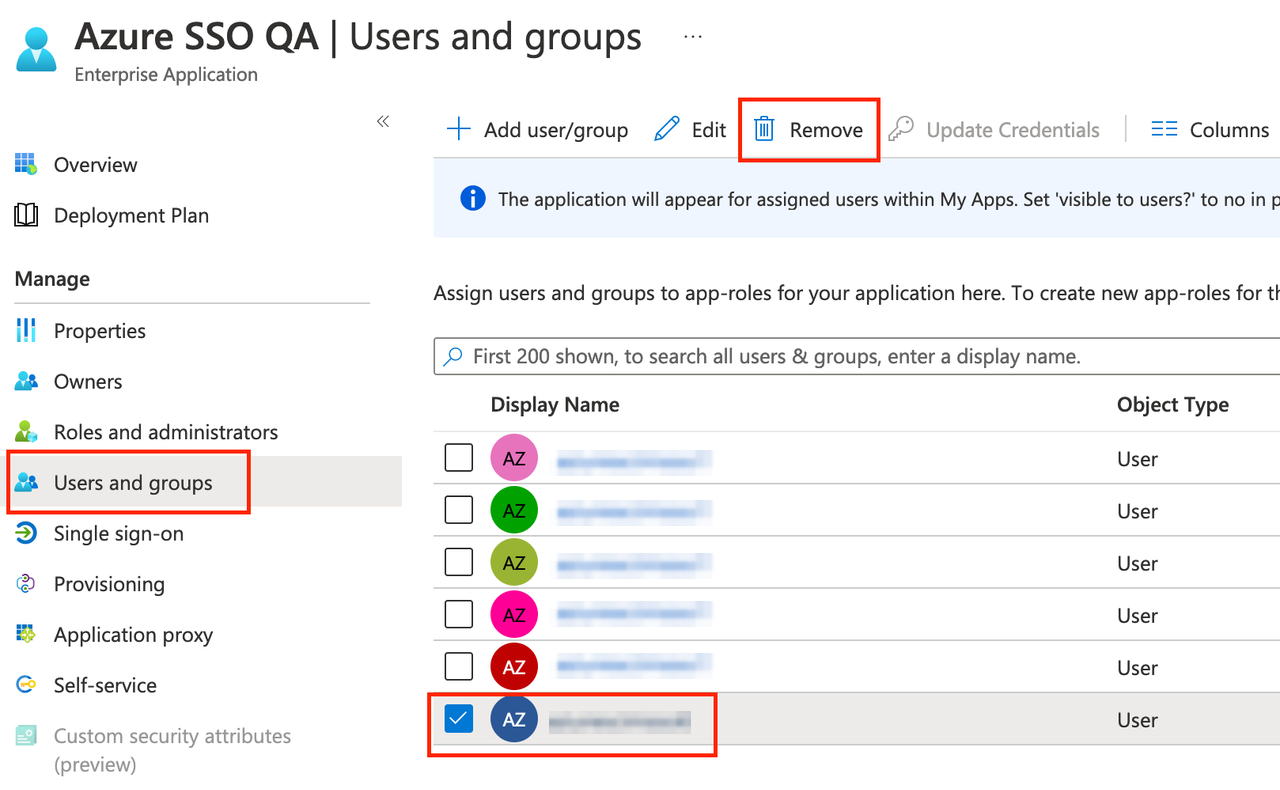Viewport: 1280px width, 790px height.
Task: Click the search display name field
Action: point(858,356)
